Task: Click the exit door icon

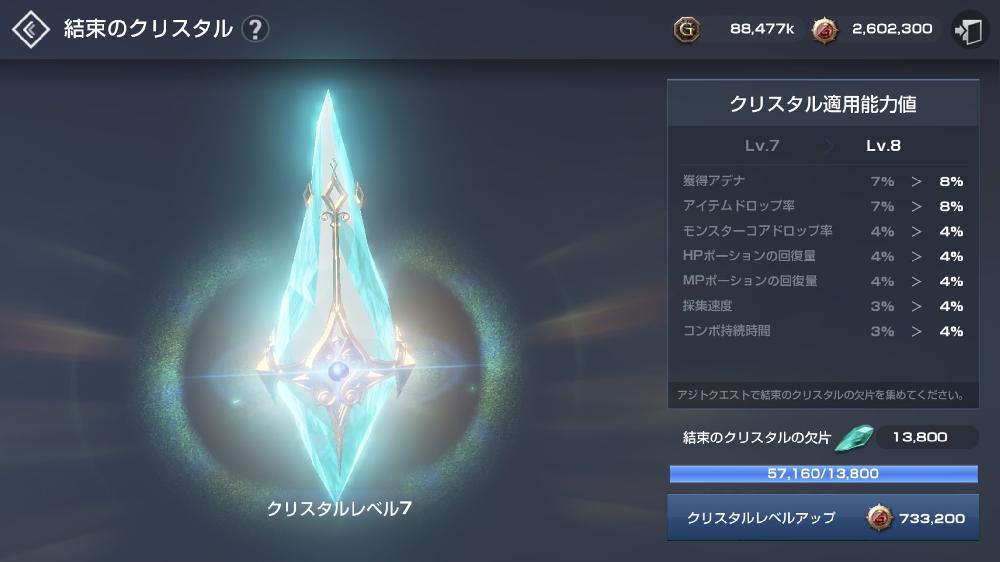Action: 968,30
